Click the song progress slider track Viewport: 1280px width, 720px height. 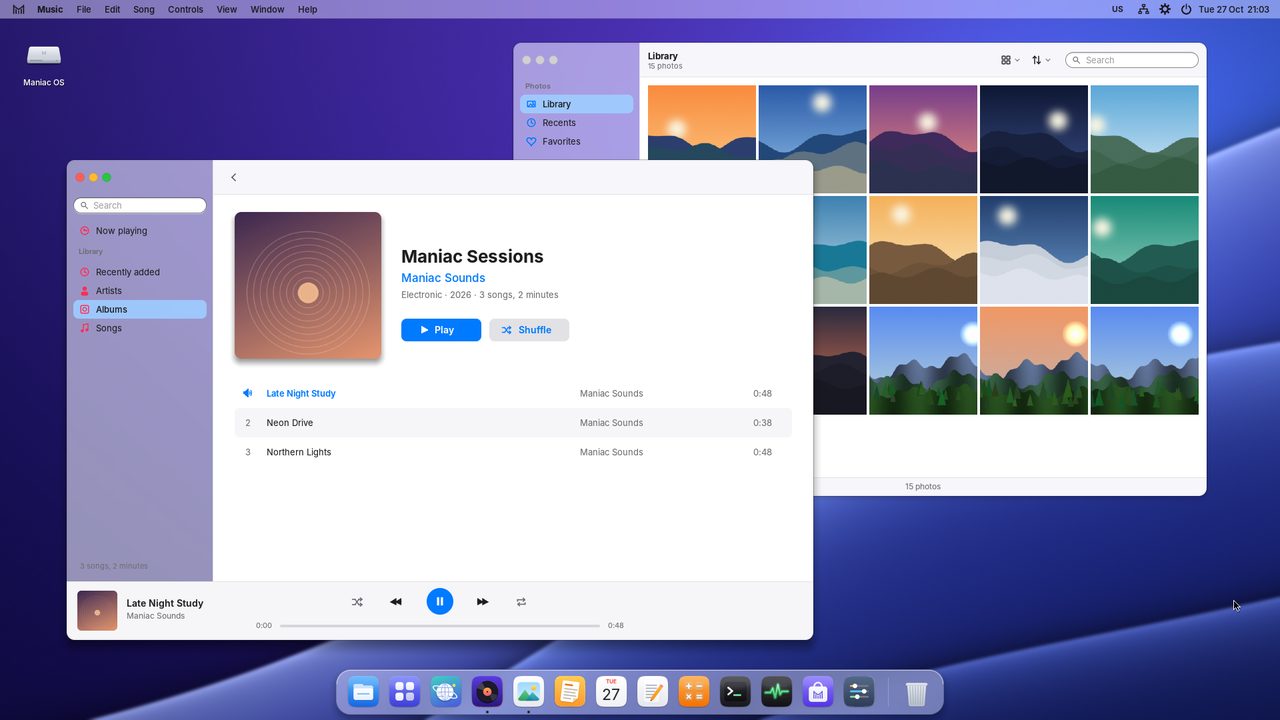440,626
